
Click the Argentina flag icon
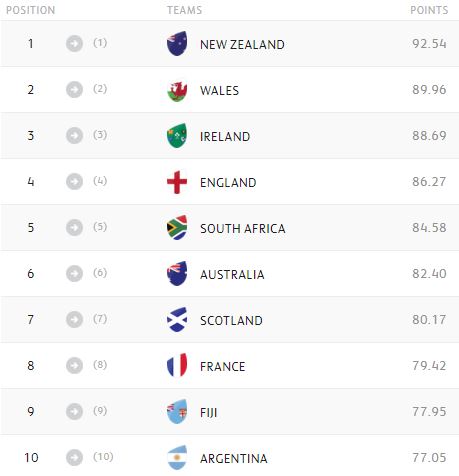[177, 458]
